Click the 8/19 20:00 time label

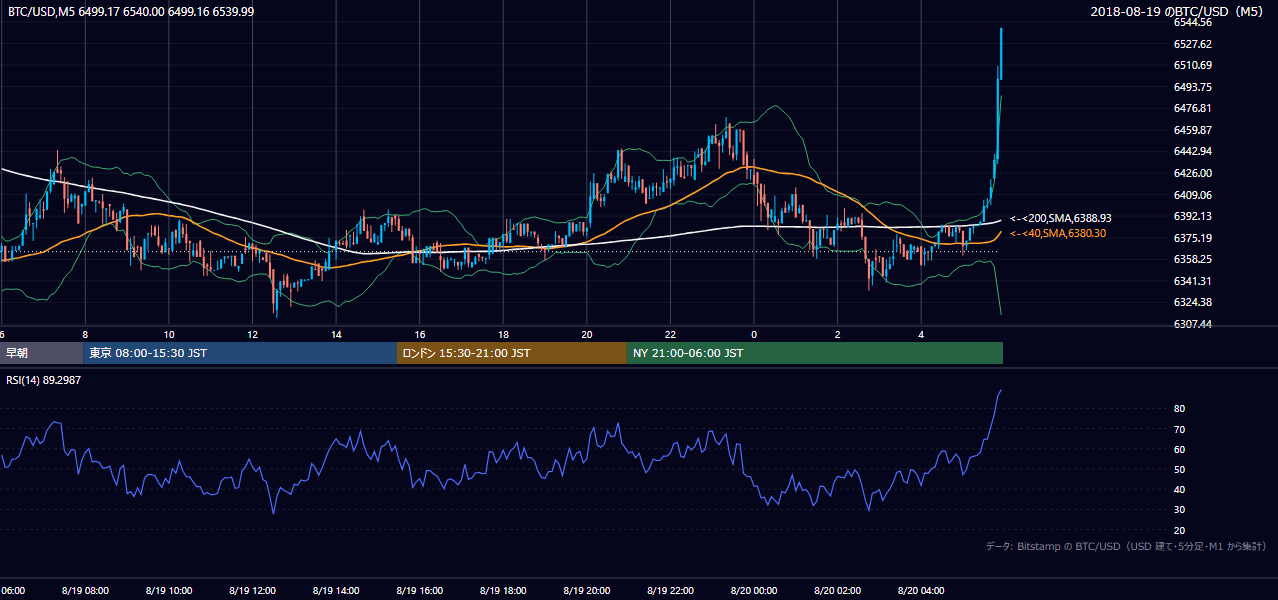pyautogui.click(x=587, y=591)
